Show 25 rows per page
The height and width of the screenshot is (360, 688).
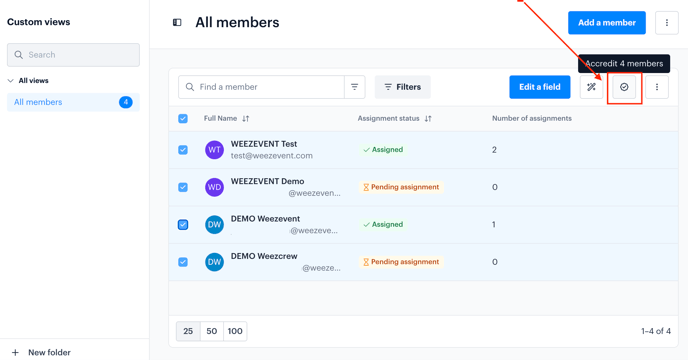[188, 331]
